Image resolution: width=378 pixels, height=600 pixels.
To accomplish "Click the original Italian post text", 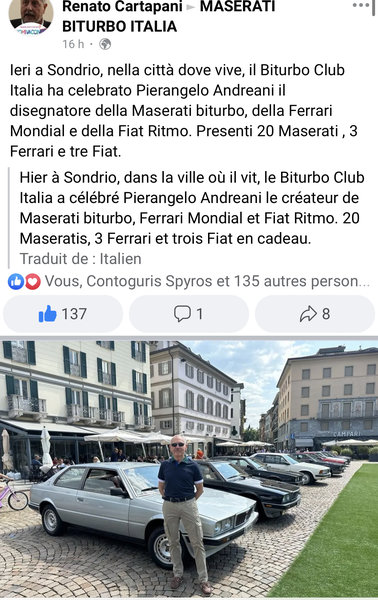I will tap(184, 111).
